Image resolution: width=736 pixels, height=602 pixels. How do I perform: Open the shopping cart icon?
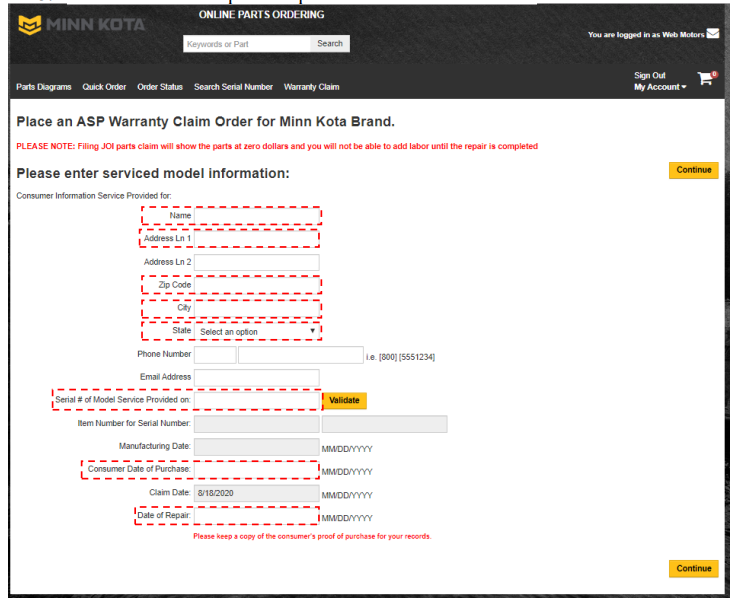(707, 77)
